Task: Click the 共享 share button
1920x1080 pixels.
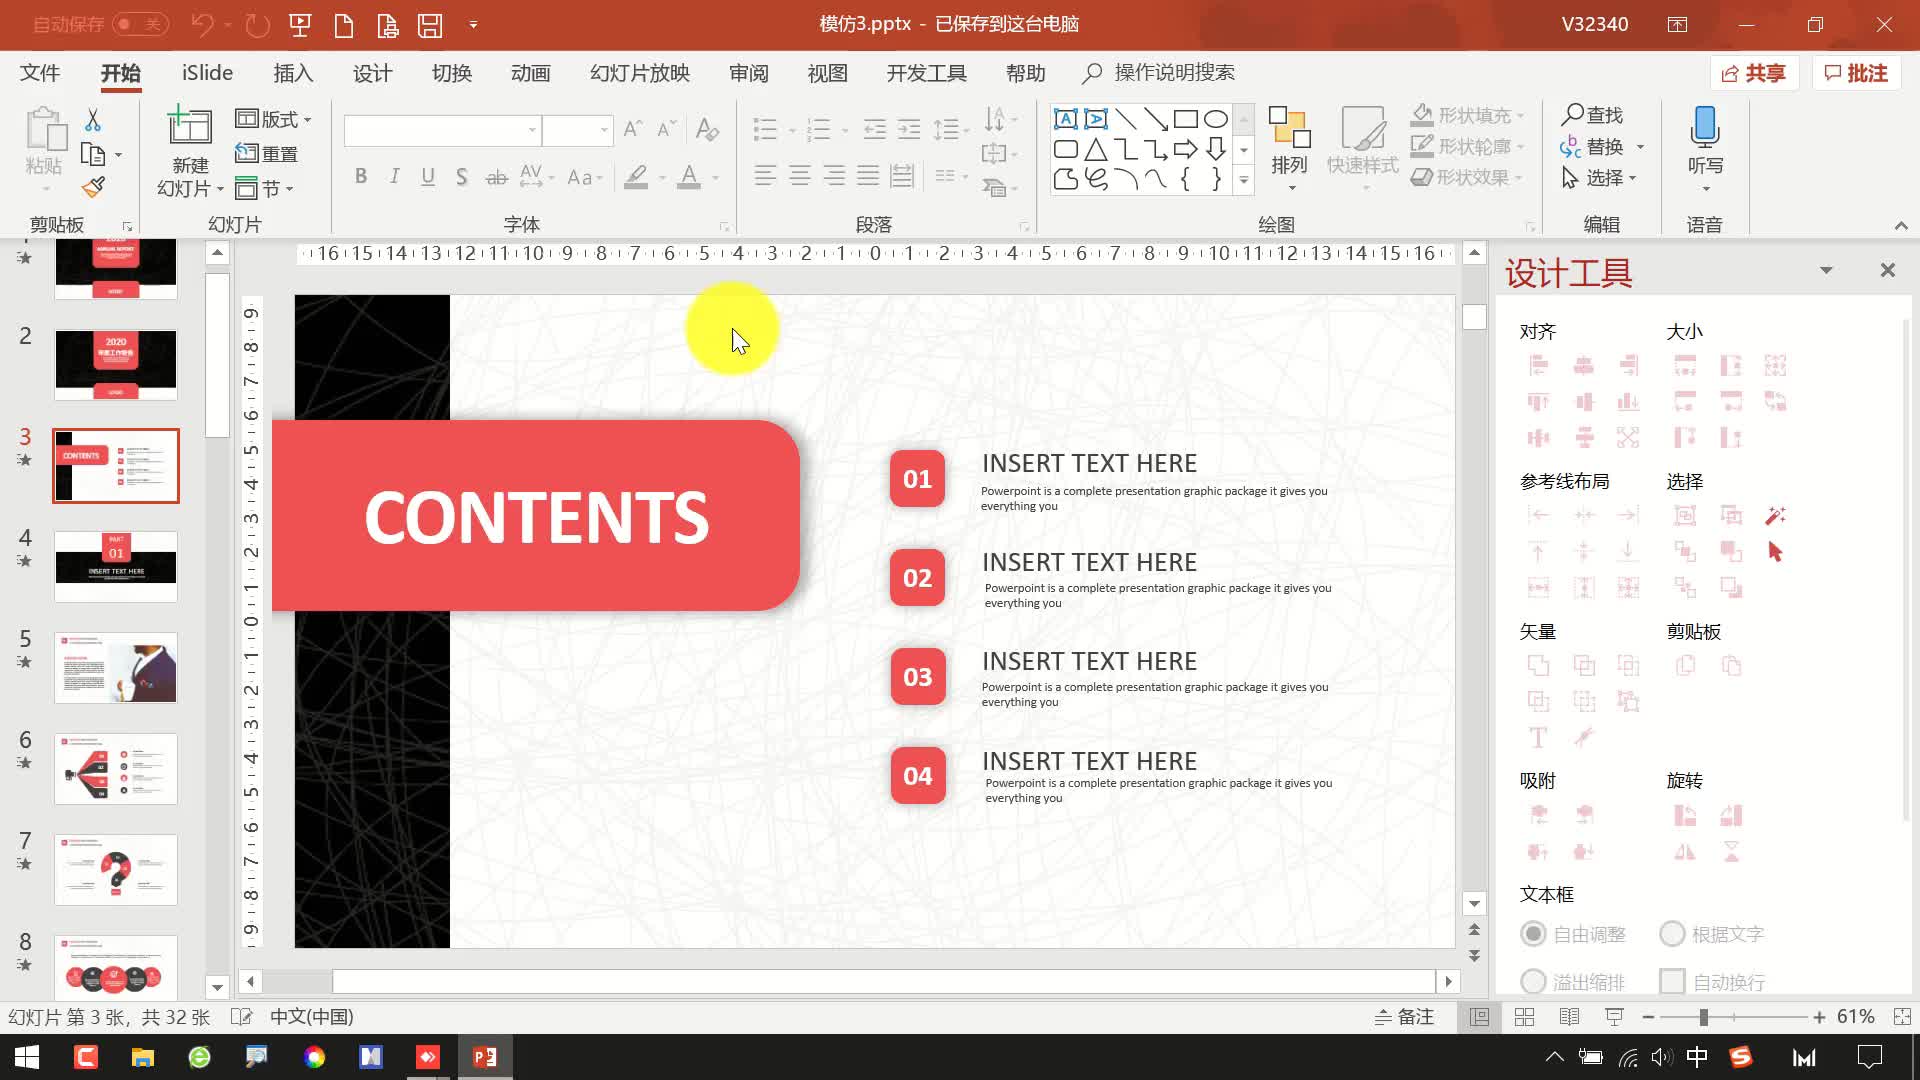Action: [1755, 73]
